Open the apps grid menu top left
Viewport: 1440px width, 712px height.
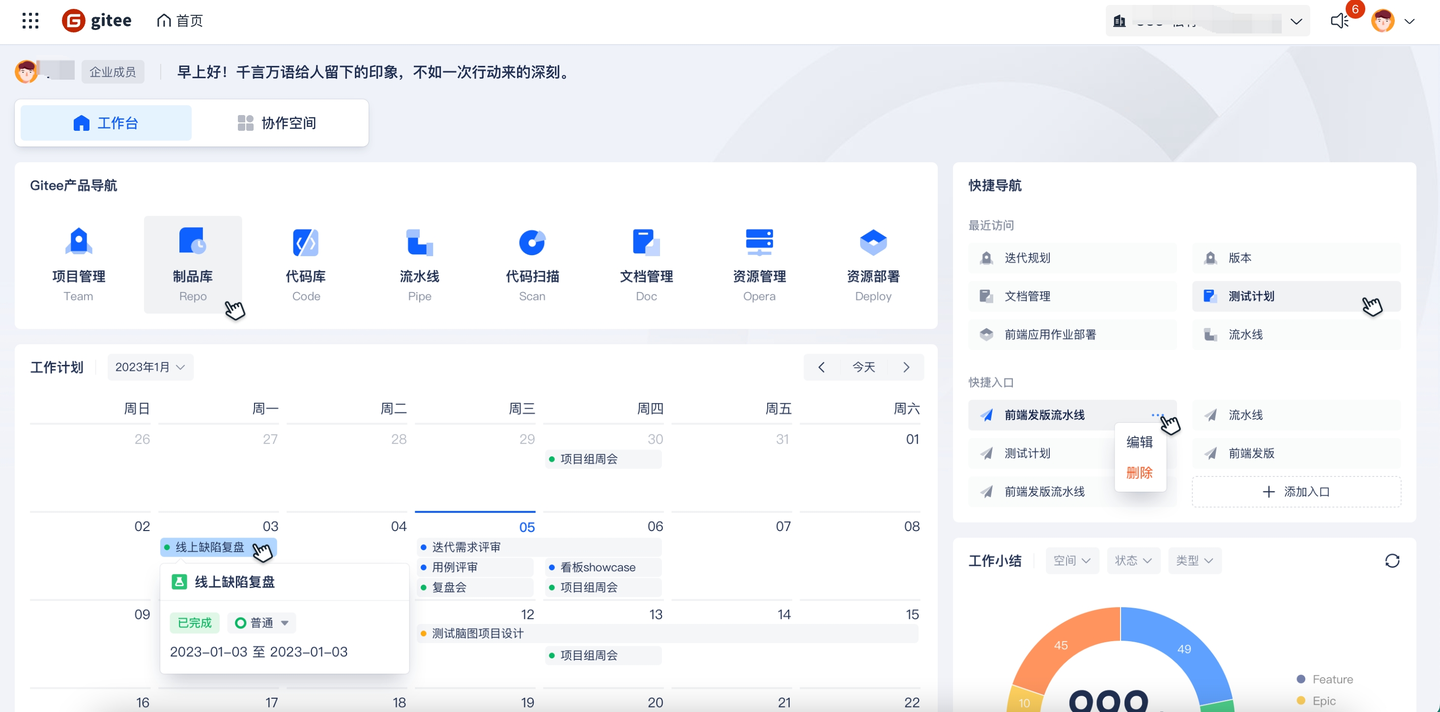(x=29, y=19)
